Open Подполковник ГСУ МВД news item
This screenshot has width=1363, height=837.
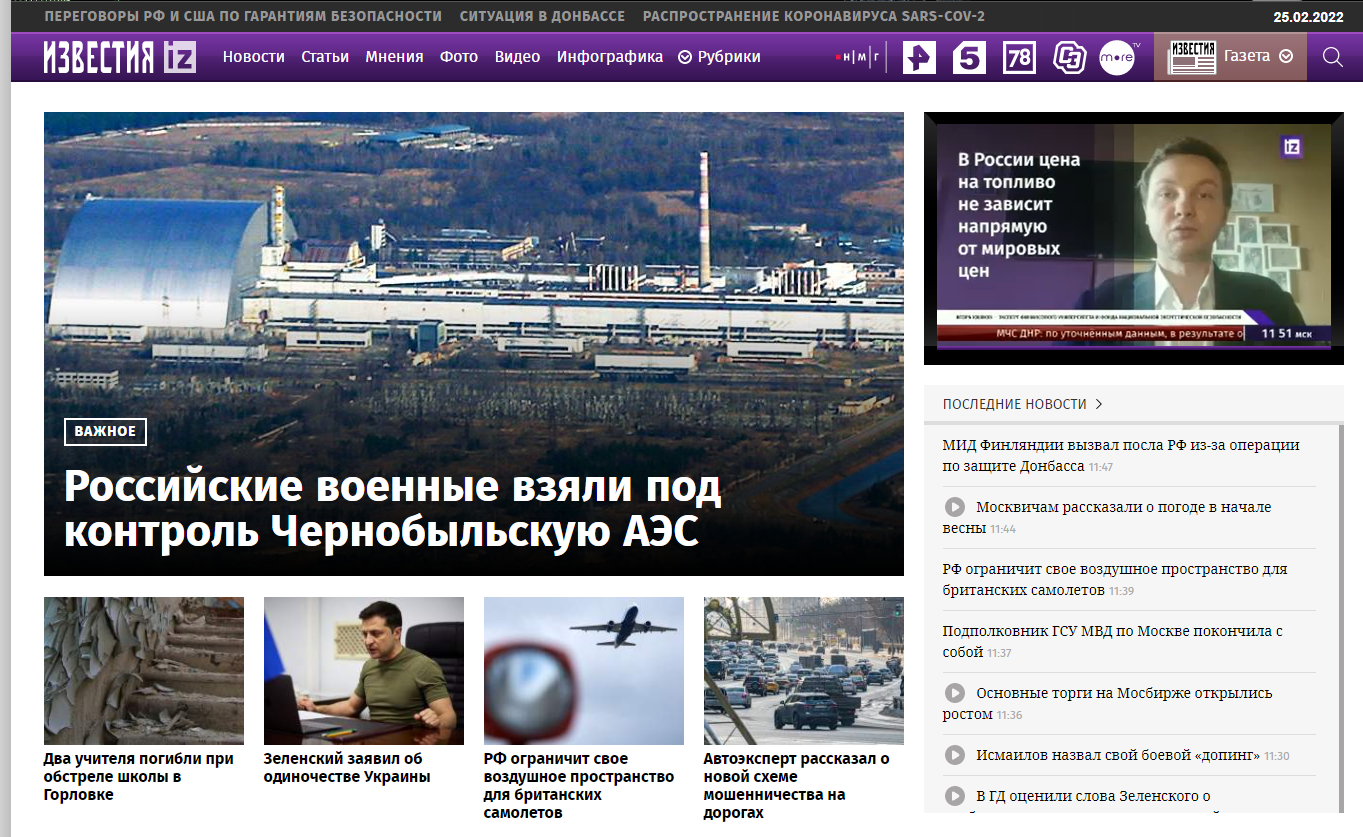[x=1112, y=641]
